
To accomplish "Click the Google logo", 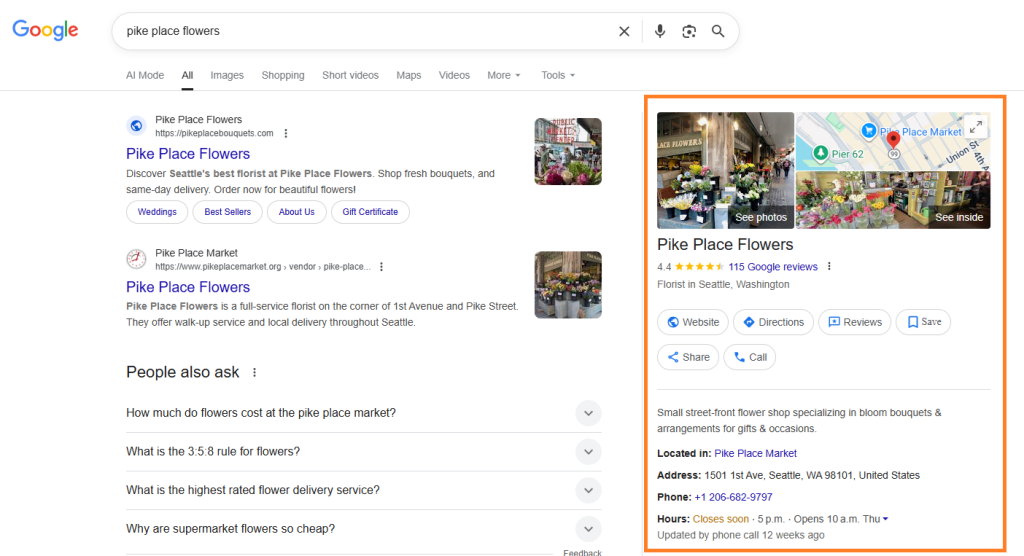I will tap(45, 29).
